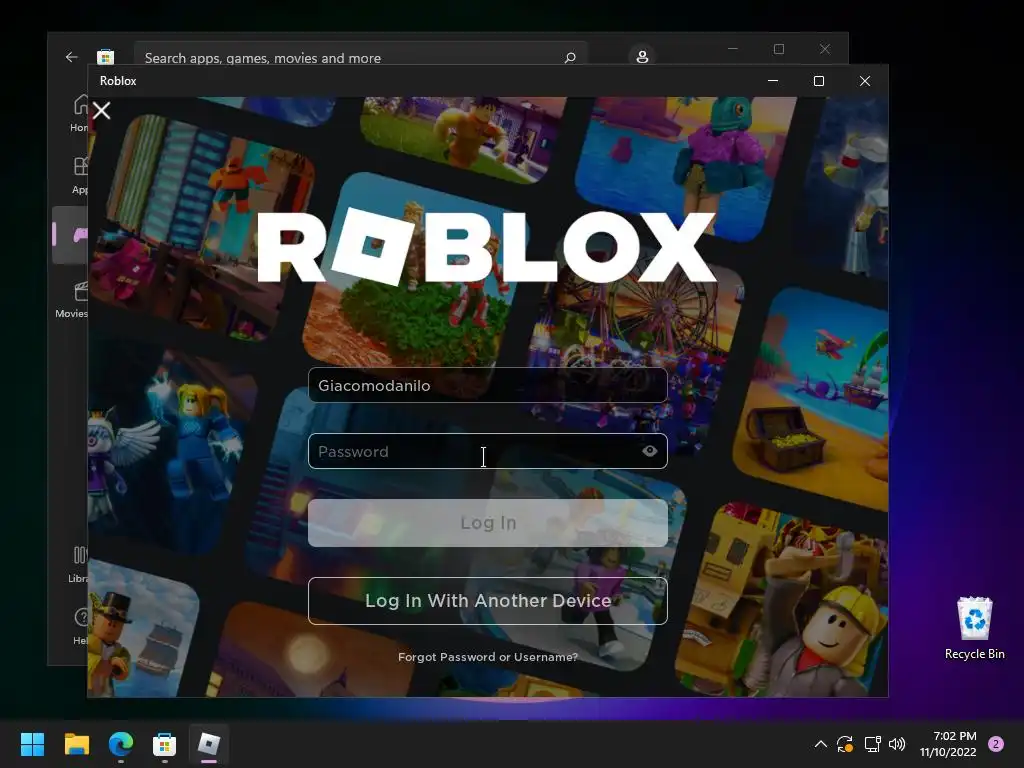Minimize the Roblox window
The height and width of the screenshot is (768, 1024).
(773, 81)
